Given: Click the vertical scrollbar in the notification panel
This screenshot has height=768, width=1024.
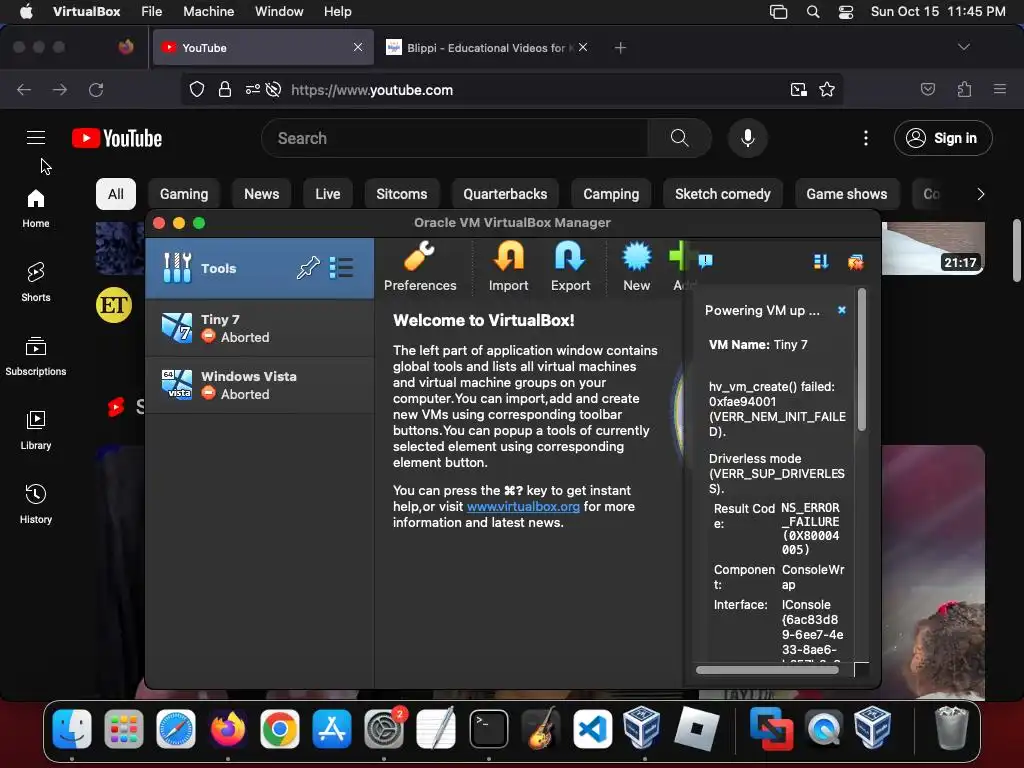Looking at the screenshot, I should tap(862, 360).
